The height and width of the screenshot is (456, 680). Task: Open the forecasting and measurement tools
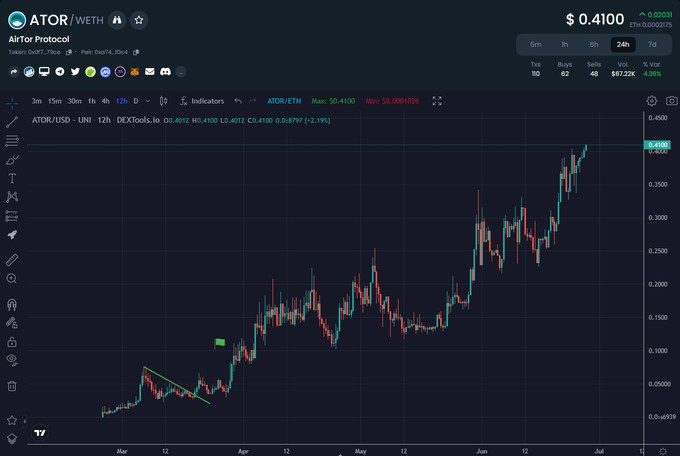tap(12, 216)
